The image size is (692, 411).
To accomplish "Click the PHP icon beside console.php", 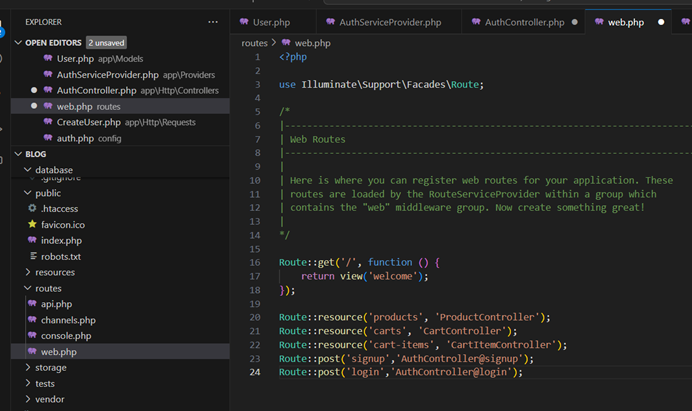I will coord(32,335).
